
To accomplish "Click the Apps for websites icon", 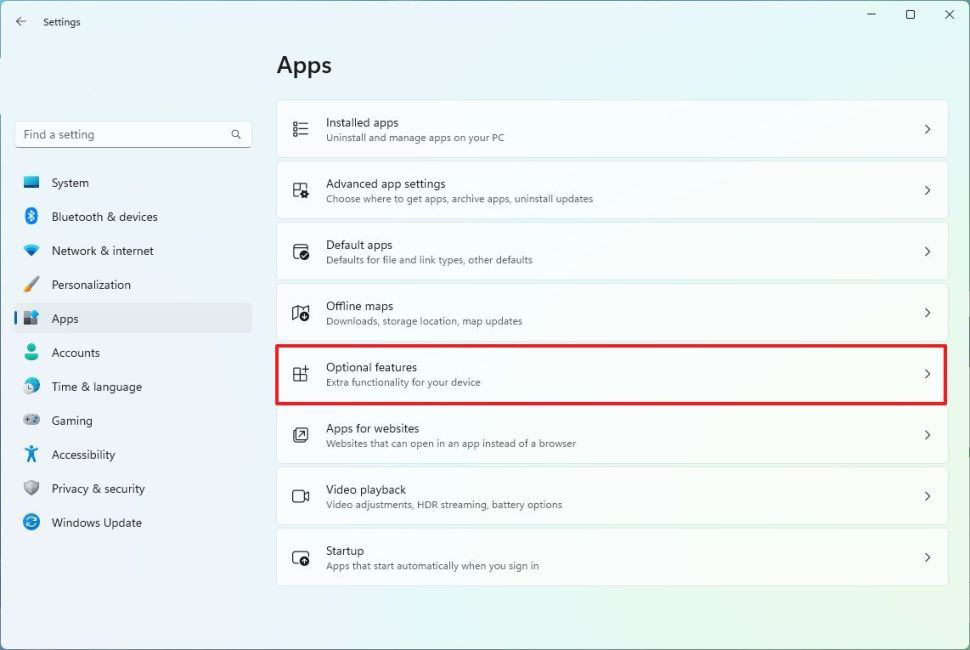I will coord(300,435).
